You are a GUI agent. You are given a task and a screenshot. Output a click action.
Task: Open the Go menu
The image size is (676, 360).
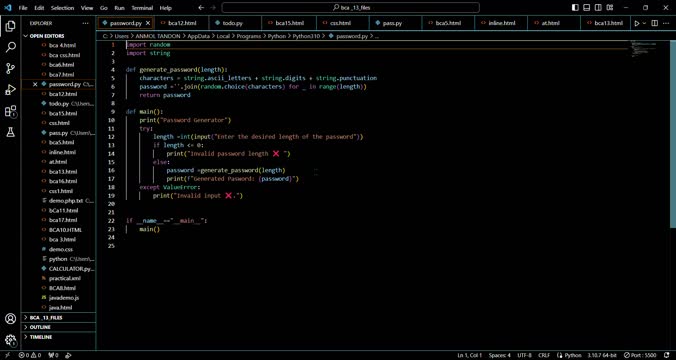[103, 8]
